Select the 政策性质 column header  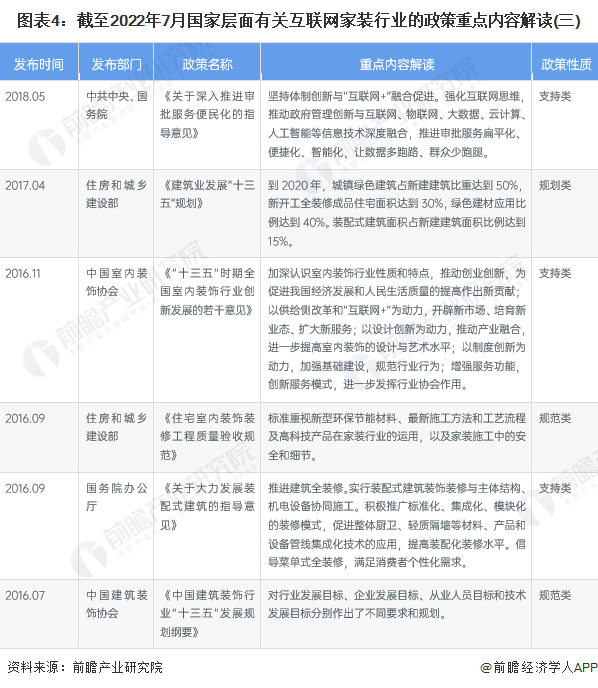click(x=566, y=64)
